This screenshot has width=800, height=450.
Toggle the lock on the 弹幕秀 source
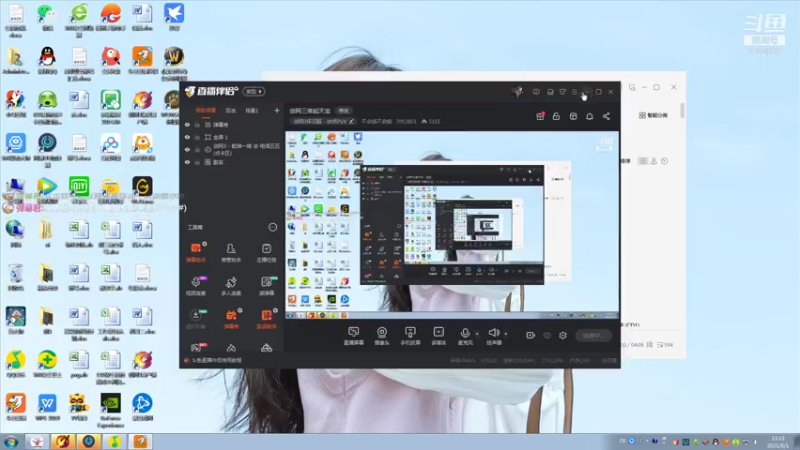click(197, 124)
